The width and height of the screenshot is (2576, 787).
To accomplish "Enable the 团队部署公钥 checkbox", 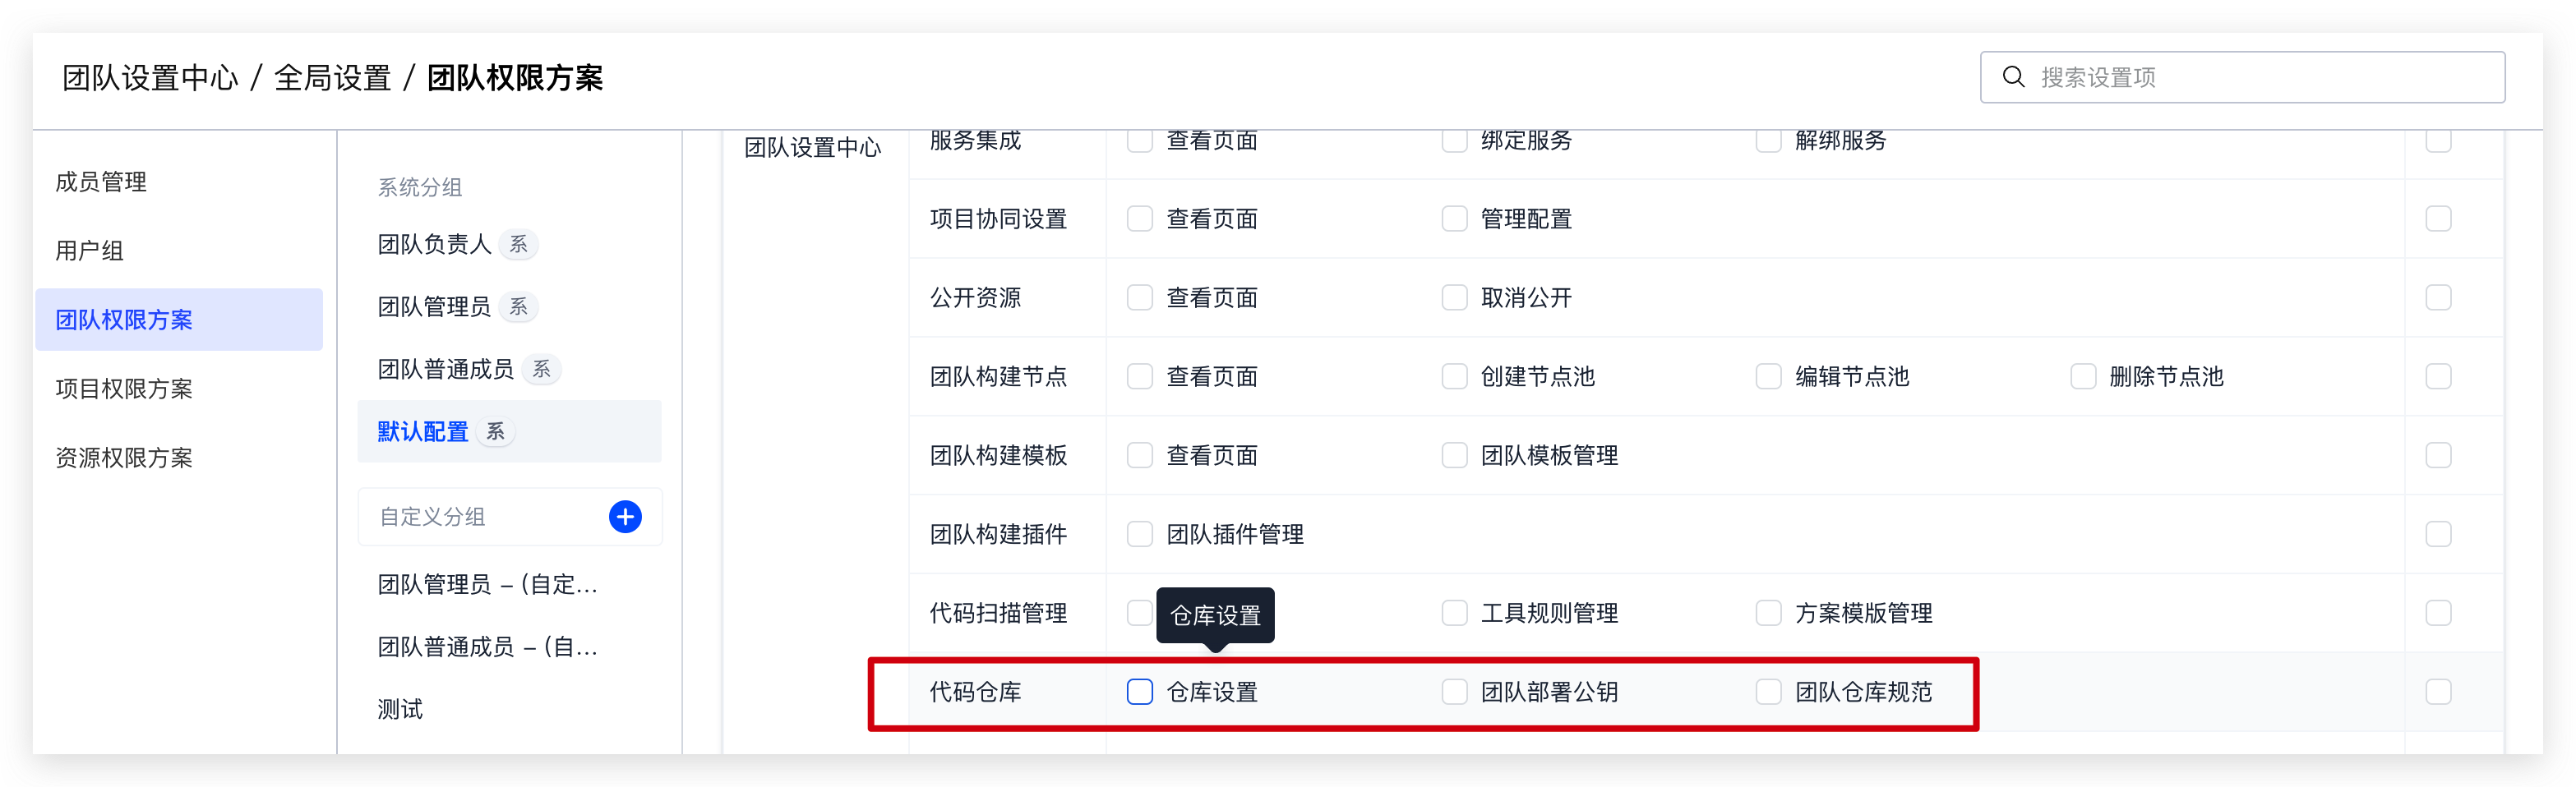I will tap(1454, 692).
